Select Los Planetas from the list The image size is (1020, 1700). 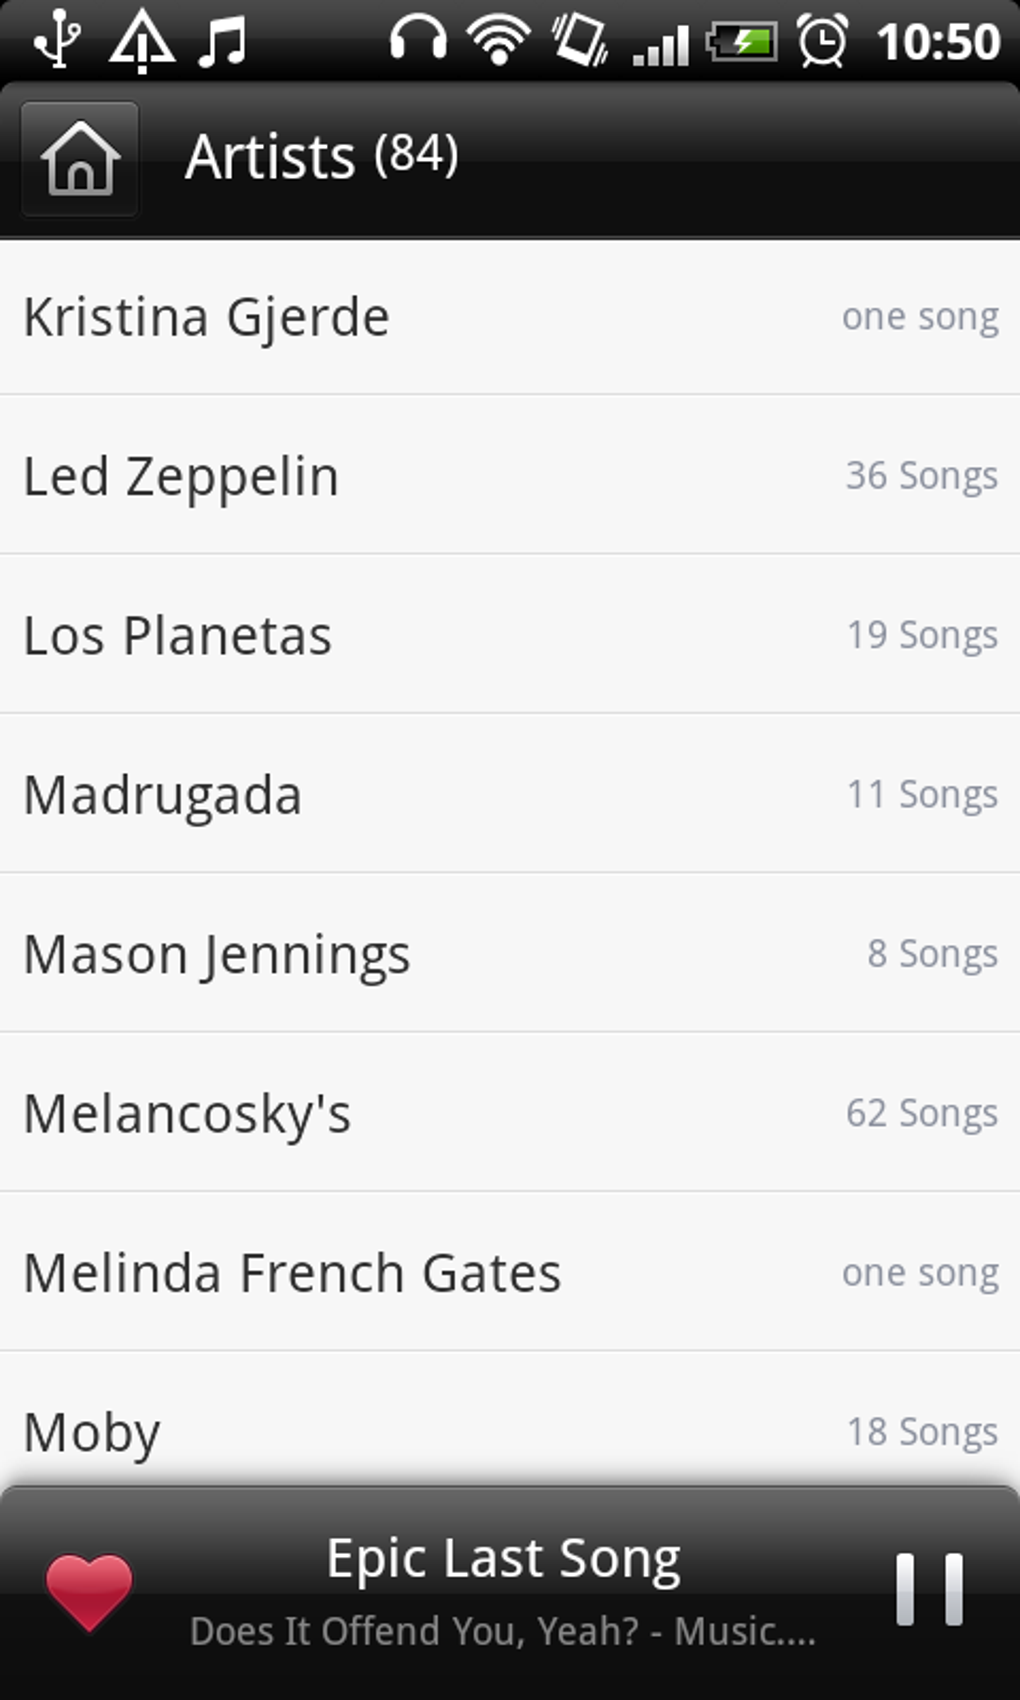coord(510,635)
